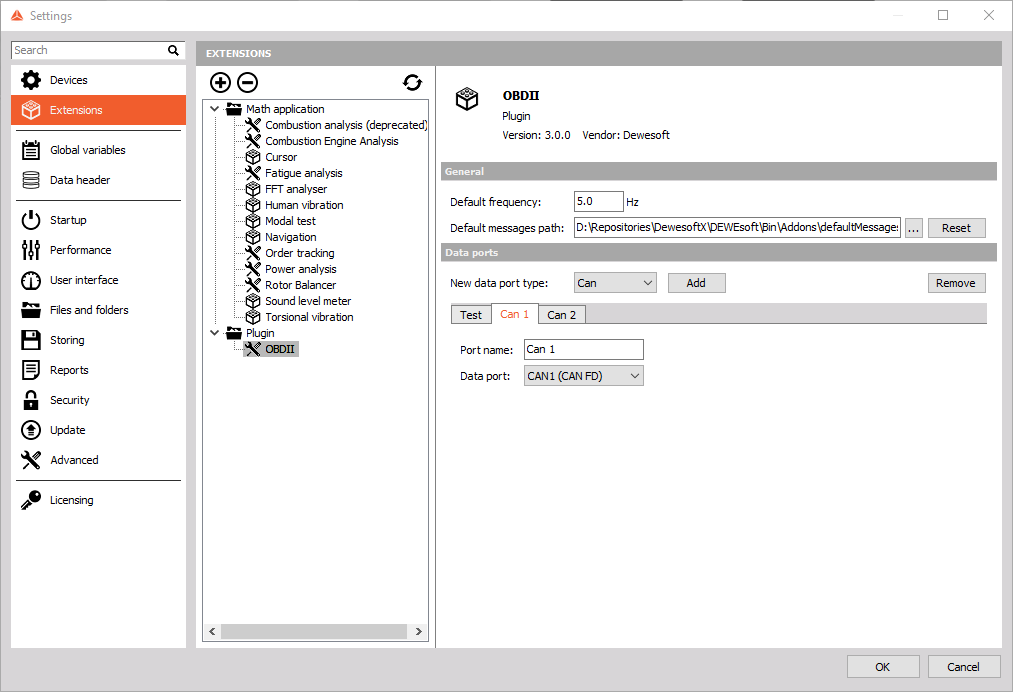The image size is (1013, 692).
Task: Click the Cursor plugin cube icon
Action: click(253, 157)
